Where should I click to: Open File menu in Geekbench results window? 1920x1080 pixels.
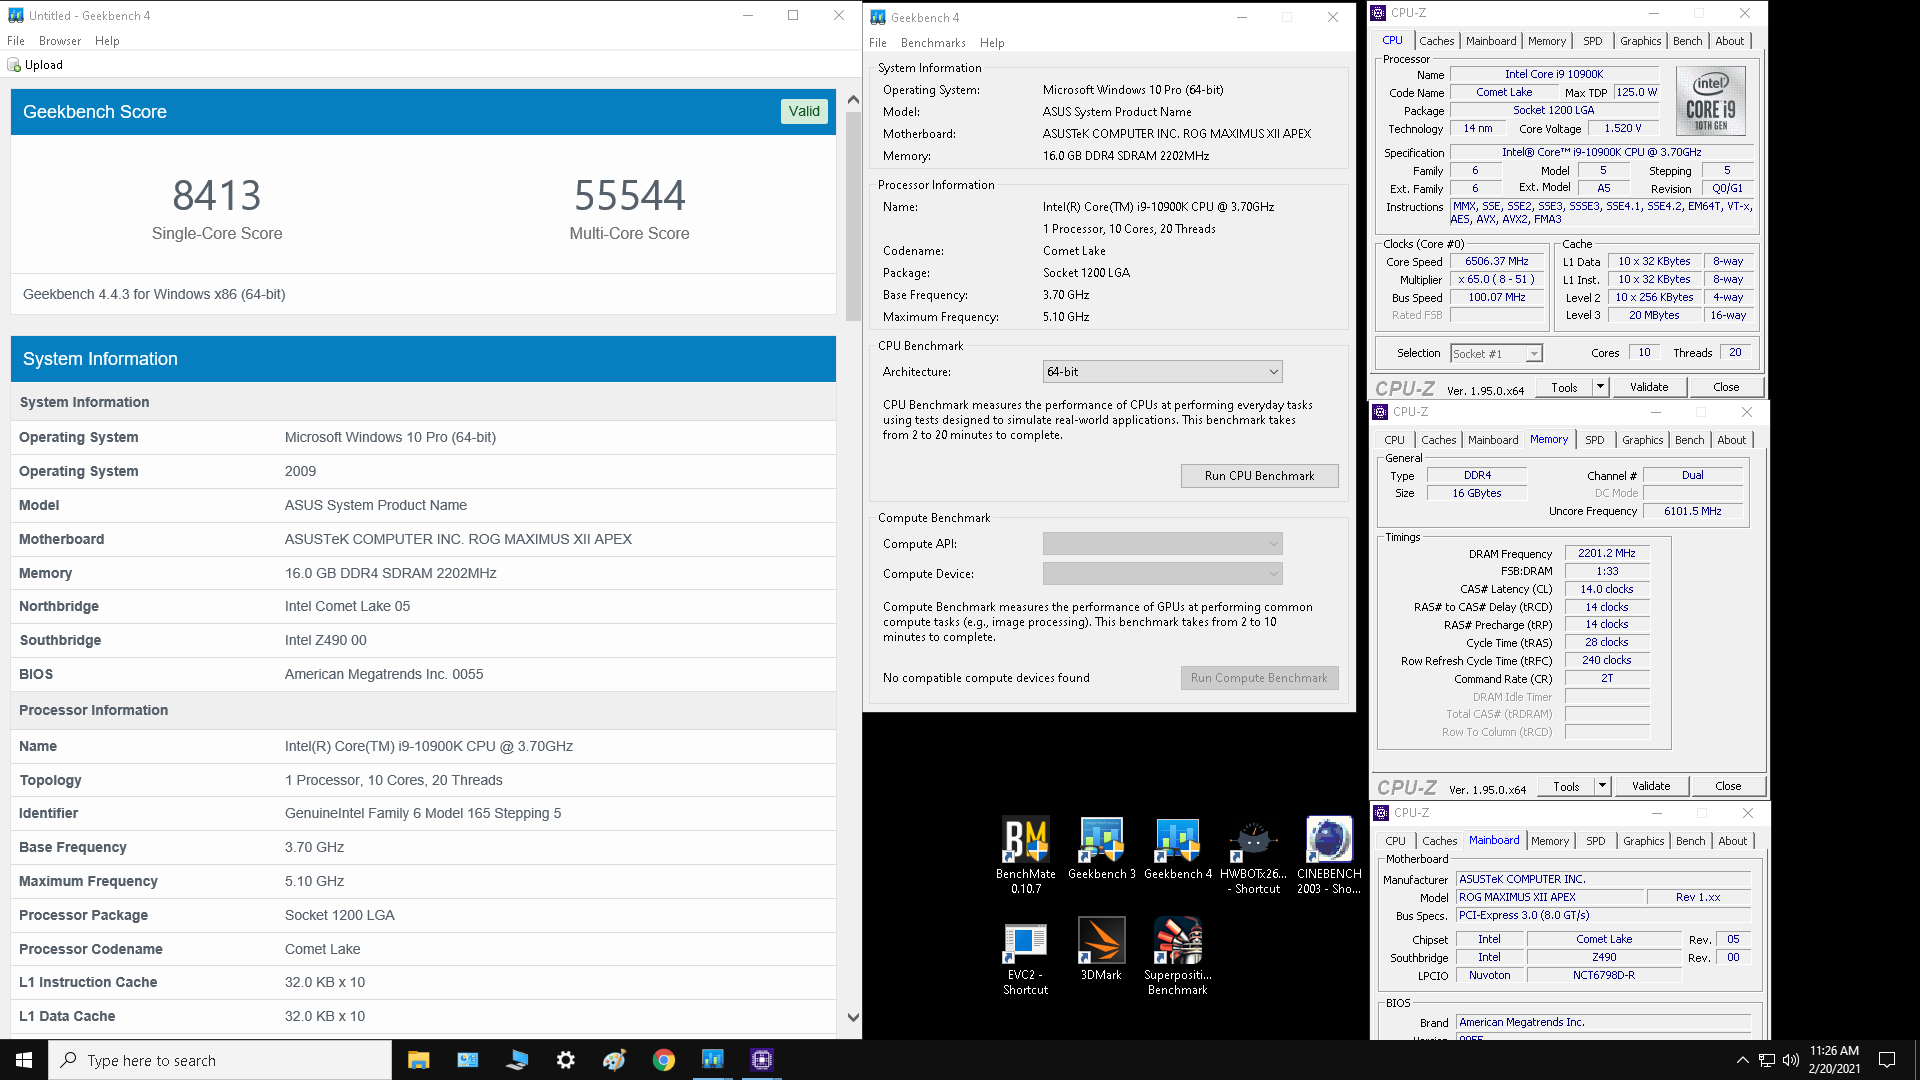tap(16, 41)
